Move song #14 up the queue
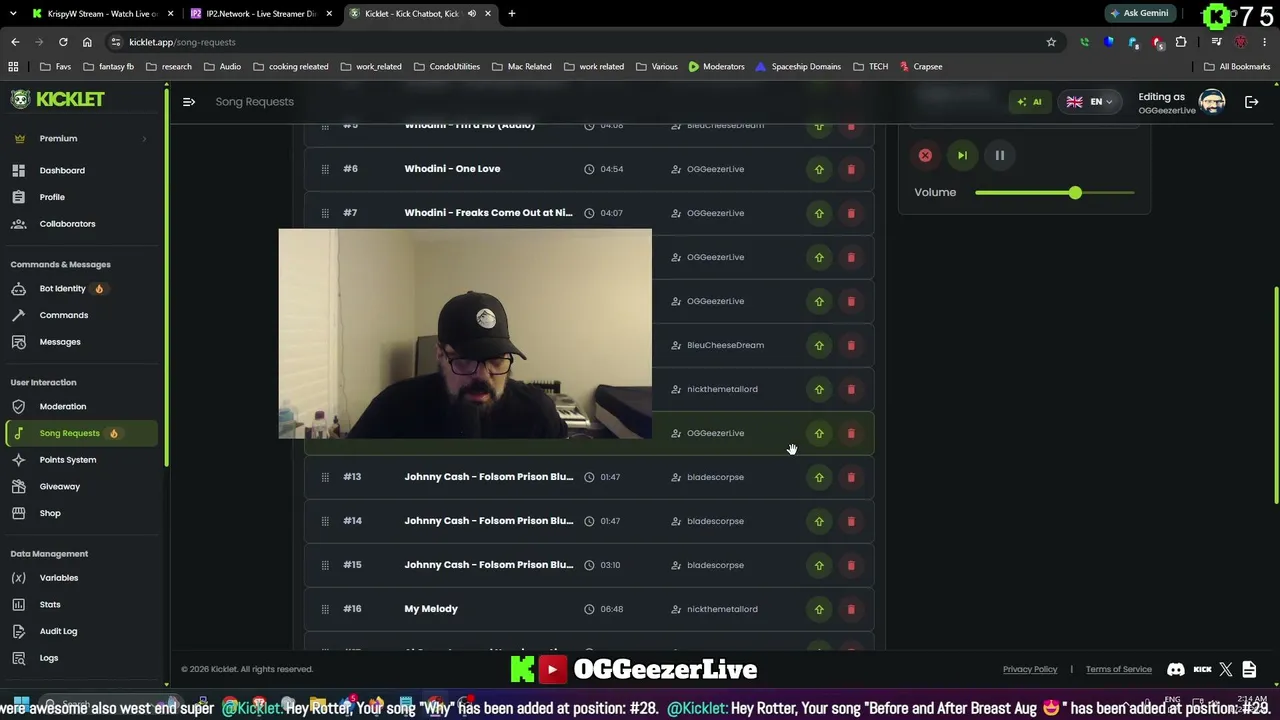 point(819,521)
